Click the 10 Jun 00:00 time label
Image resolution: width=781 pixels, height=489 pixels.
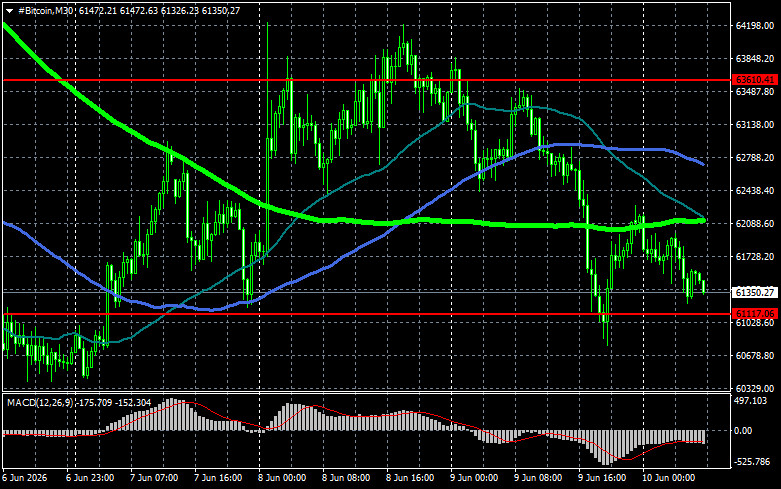(668, 478)
